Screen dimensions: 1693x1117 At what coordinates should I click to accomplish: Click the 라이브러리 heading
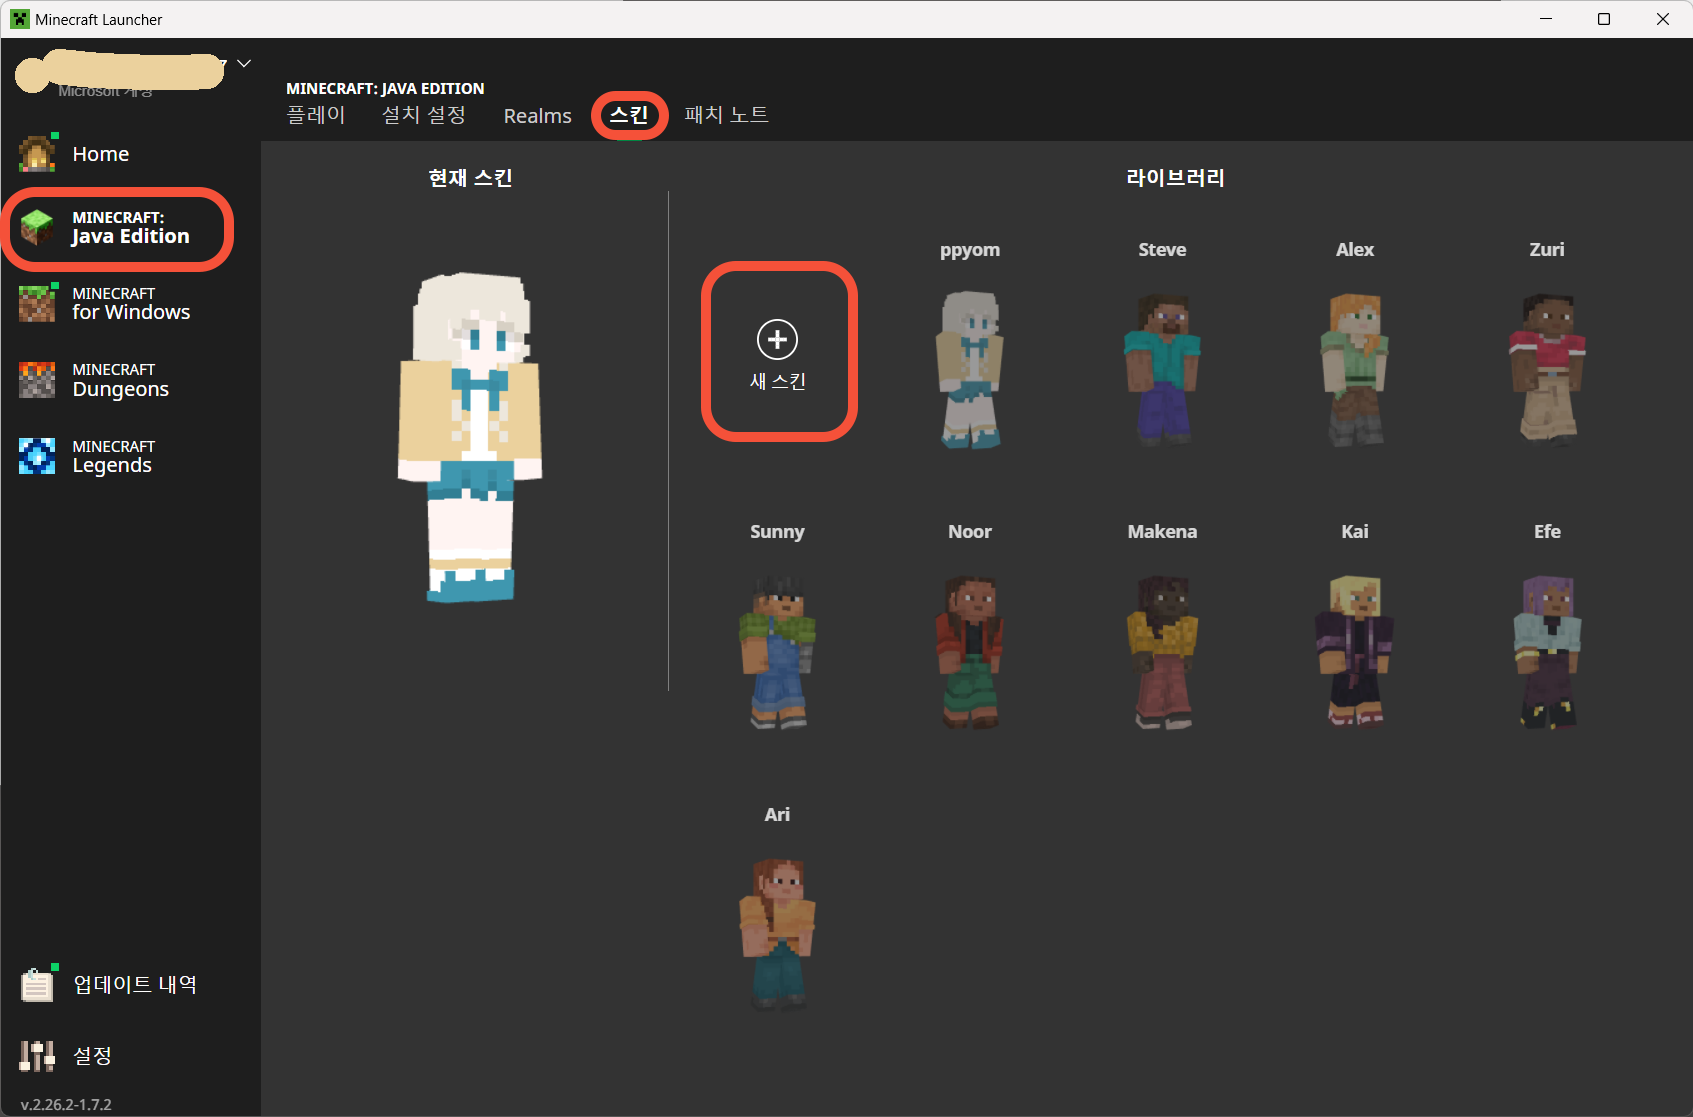tap(1175, 178)
